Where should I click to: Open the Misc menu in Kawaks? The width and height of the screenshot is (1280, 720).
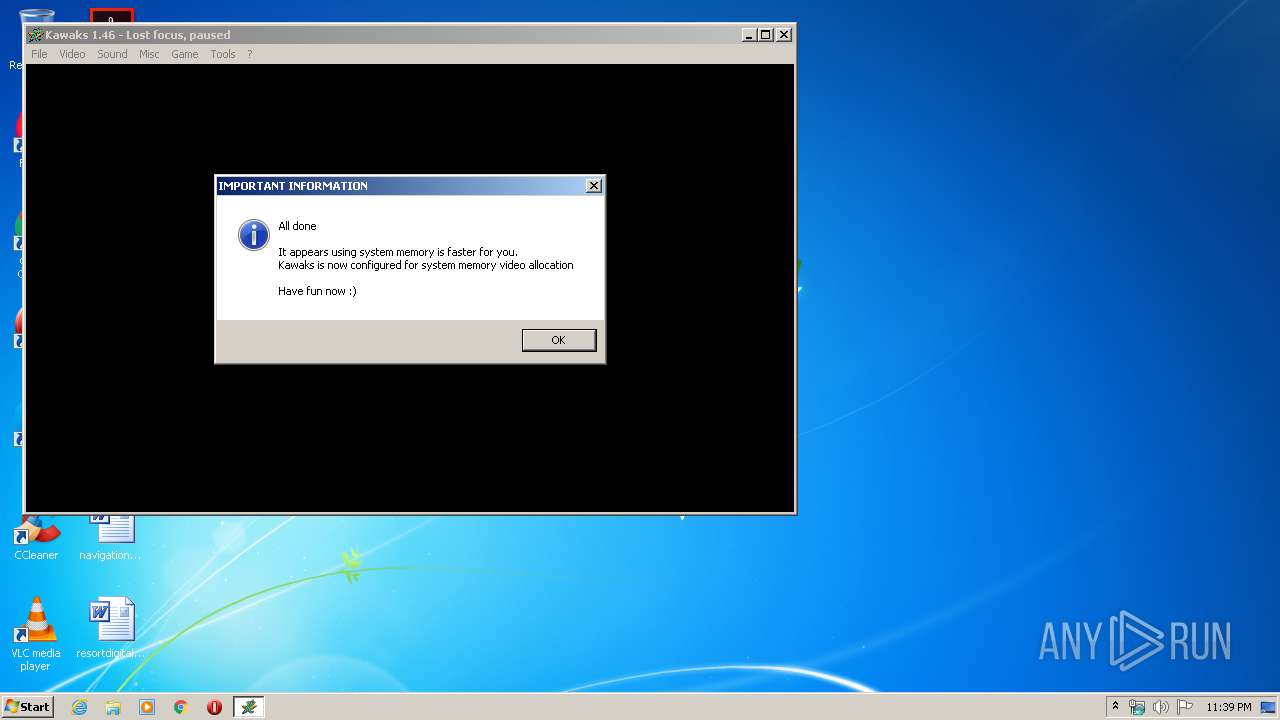[149, 54]
